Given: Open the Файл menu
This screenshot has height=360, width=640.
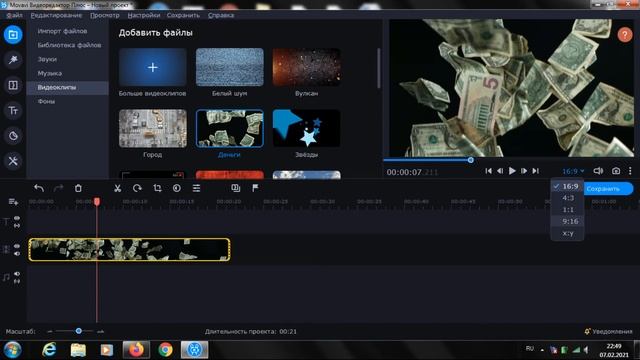Looking at the screenshot, I should (x=14, y=15).
